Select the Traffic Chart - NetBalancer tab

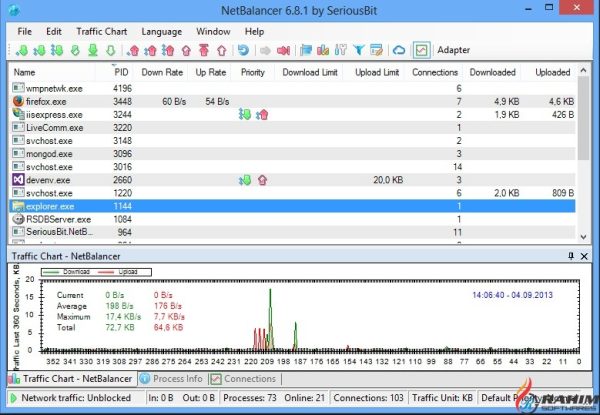pyautogui.click(x=71, y=379)
